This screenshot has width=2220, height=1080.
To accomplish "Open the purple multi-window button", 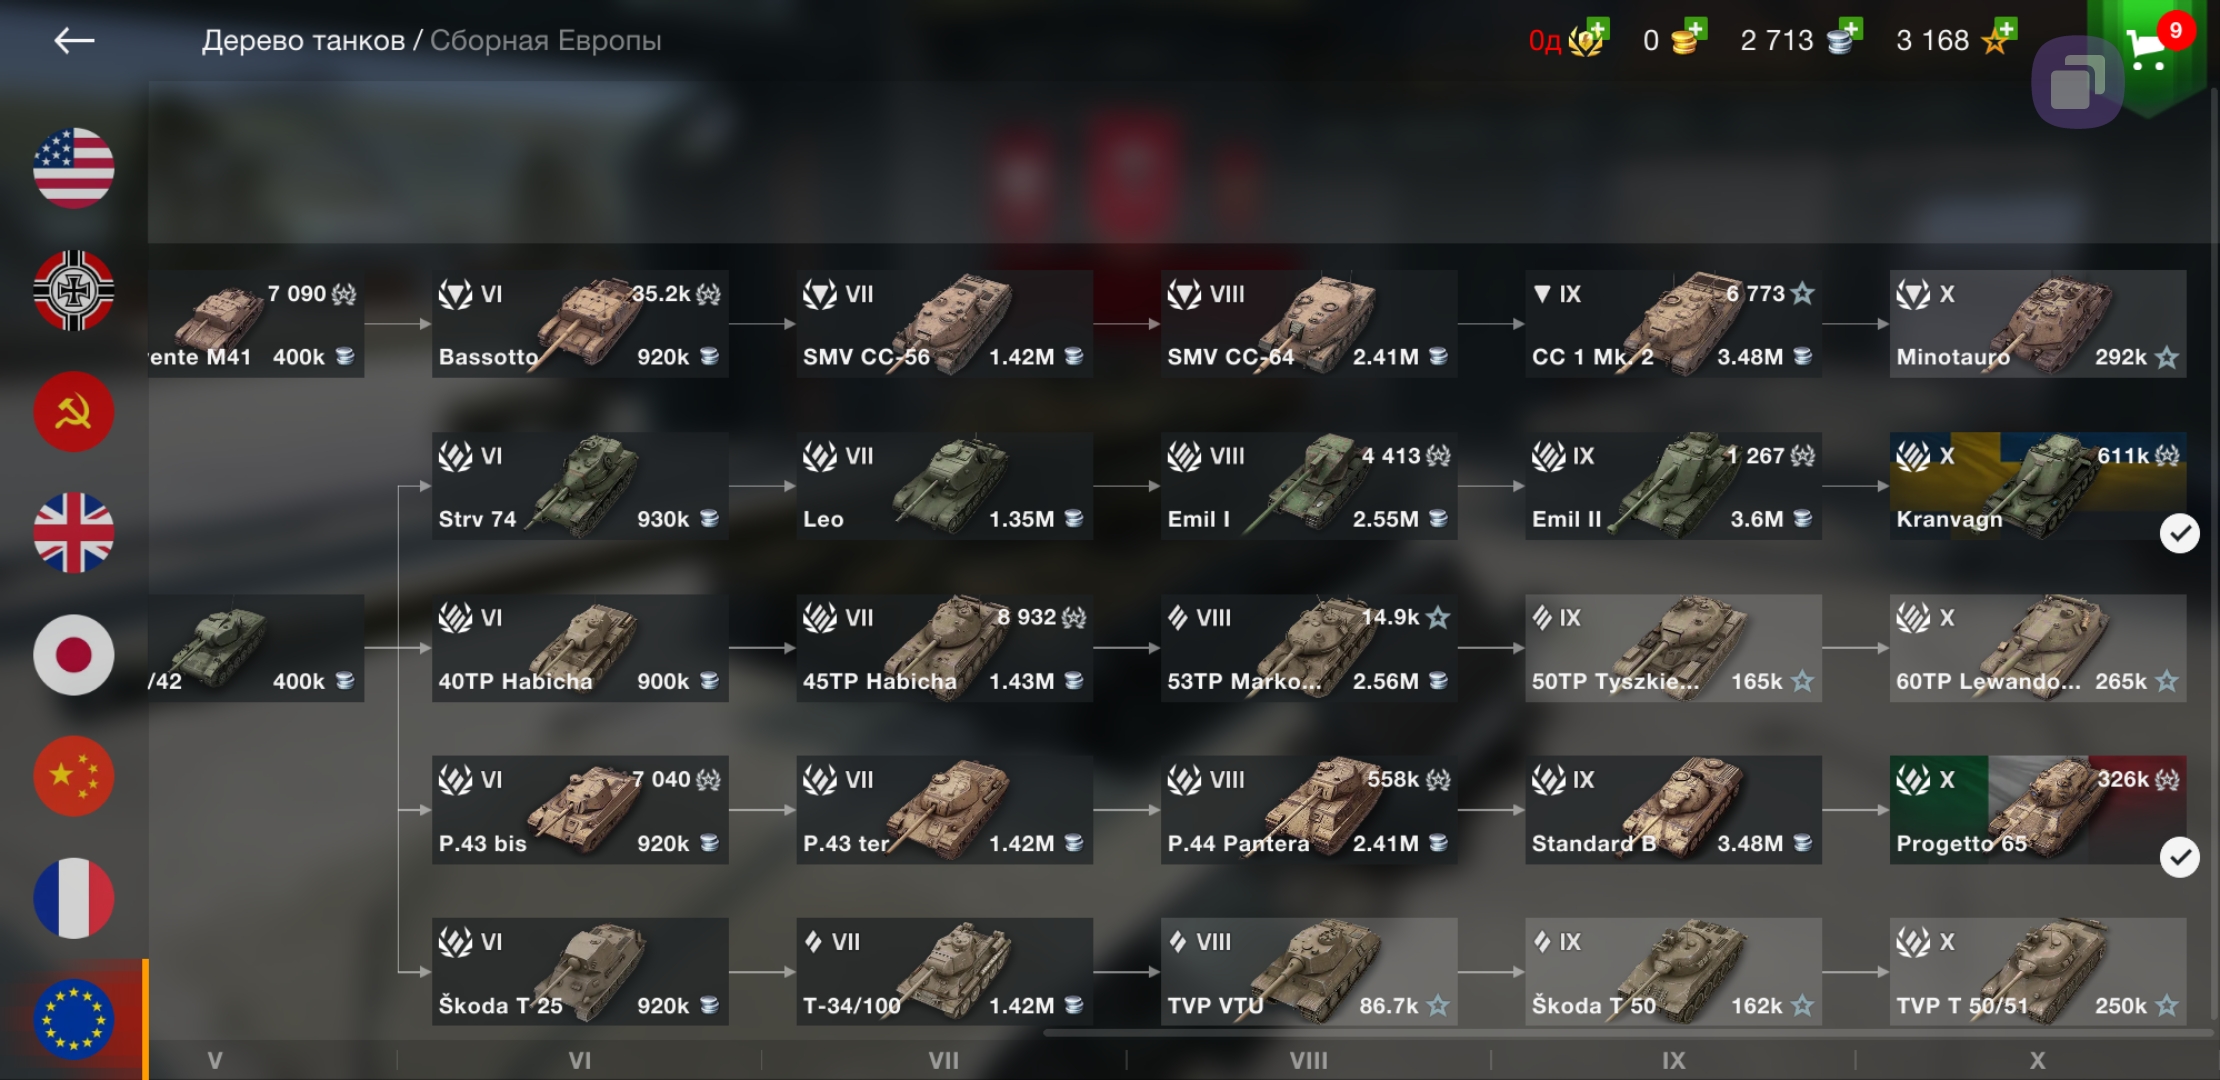I will coord(2078,83).
